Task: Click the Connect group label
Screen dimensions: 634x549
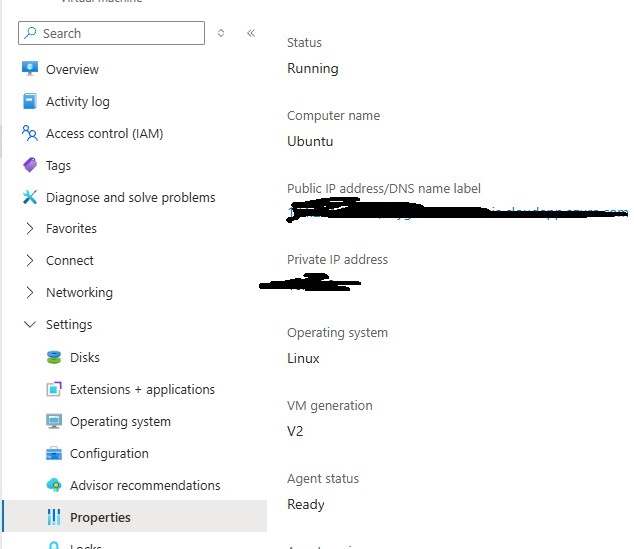Action: (x=70, y=260)
